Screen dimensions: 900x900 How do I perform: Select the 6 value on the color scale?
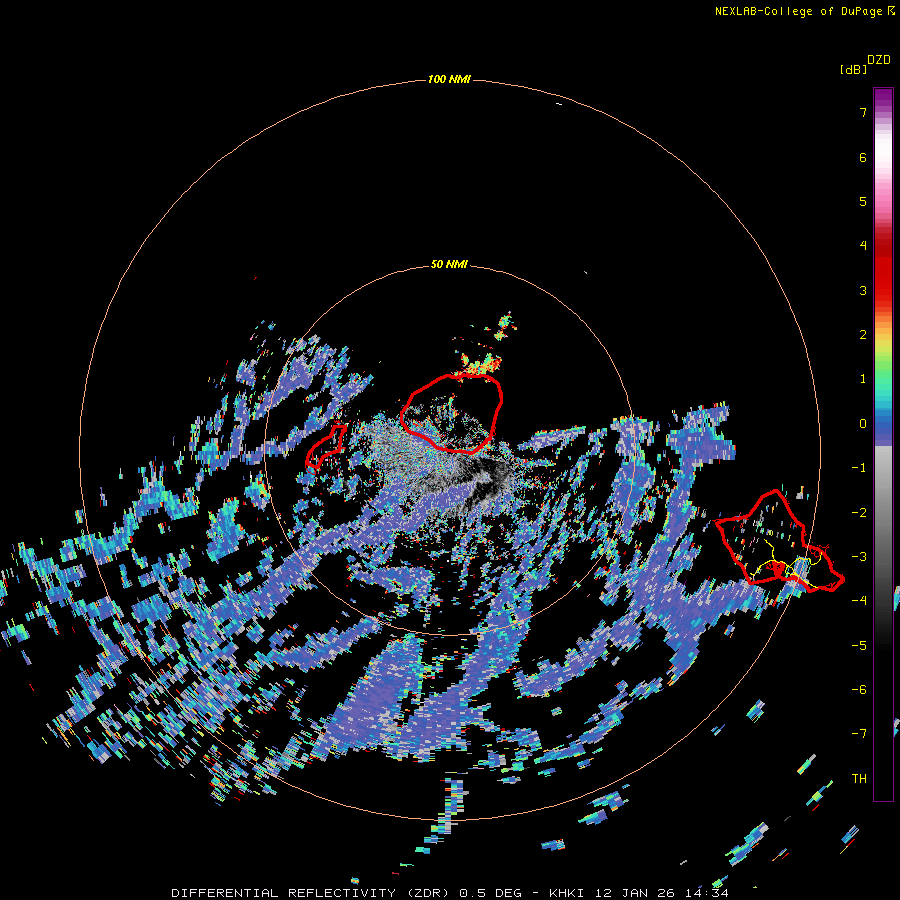[863, 157]
